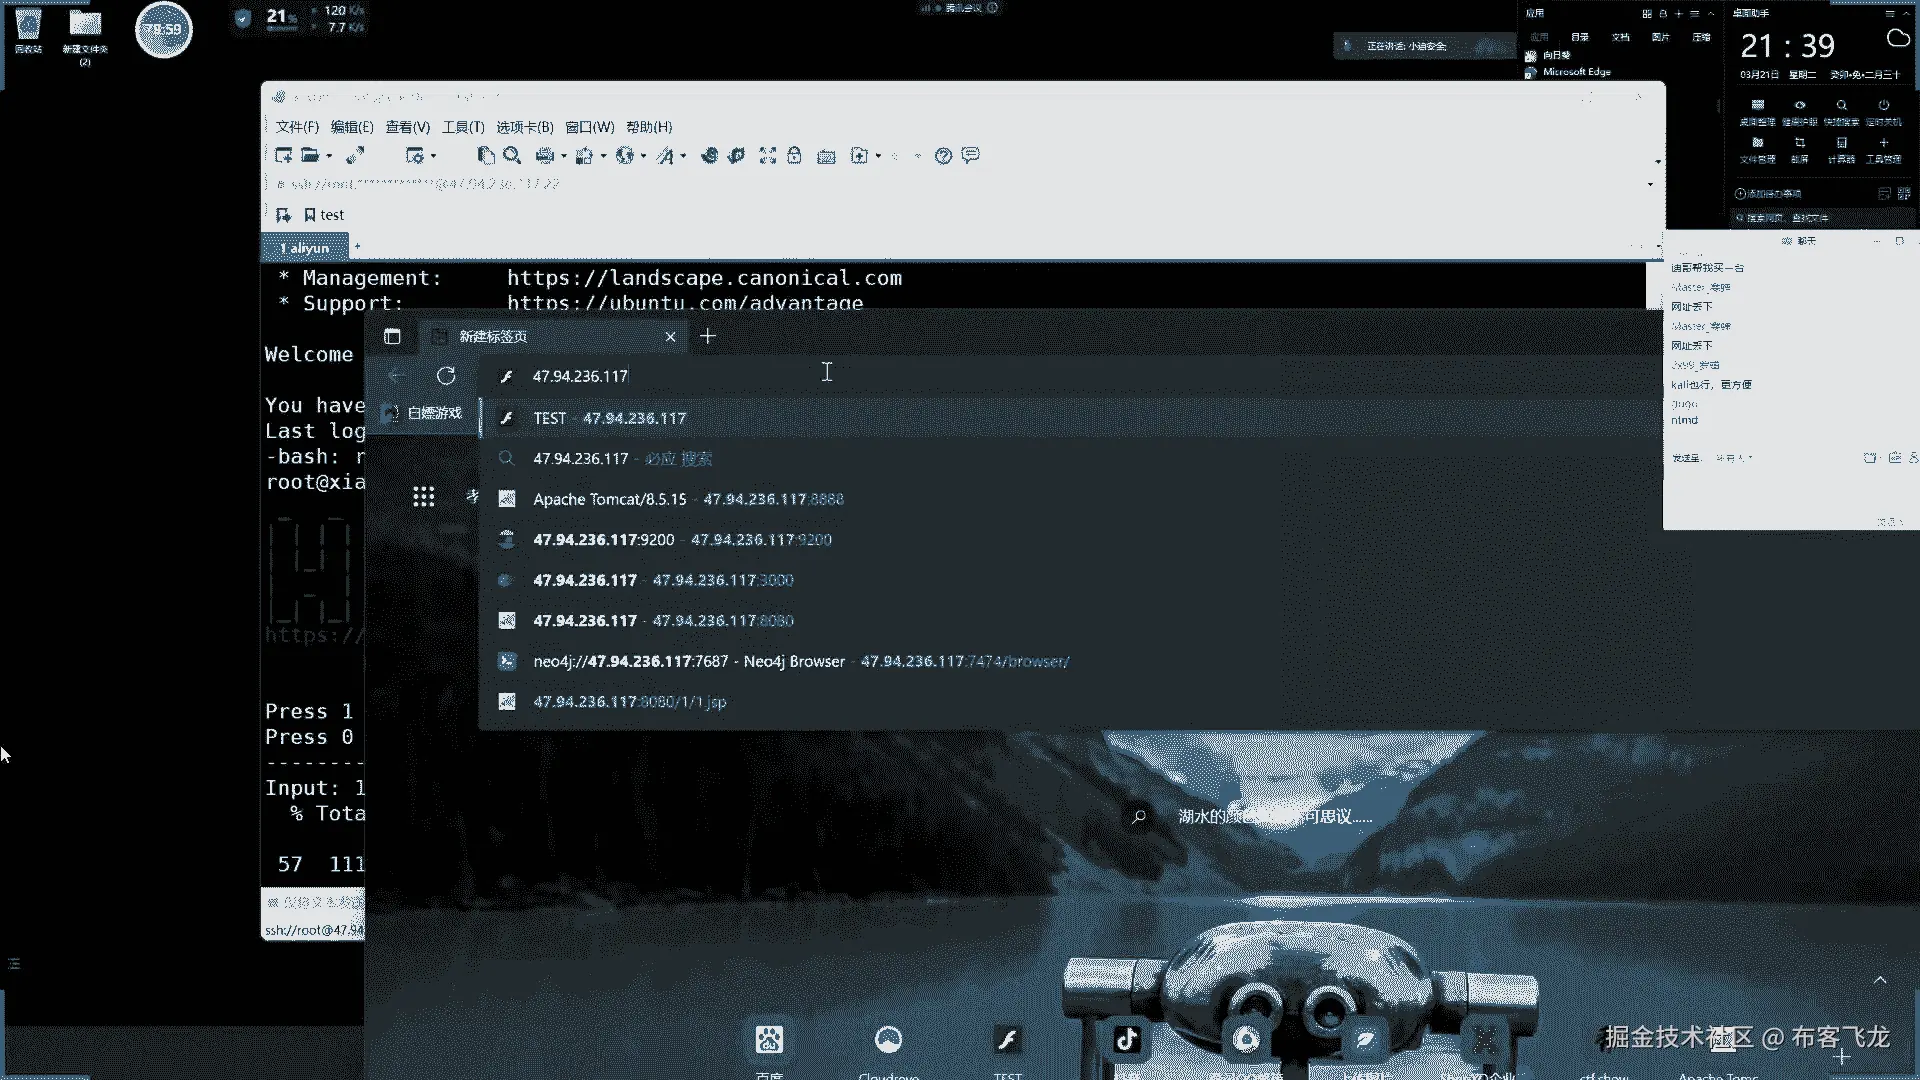This screenshot has width=1920, height=1080.
Task: Switch to the aliyun session tab
Action: 305,248
